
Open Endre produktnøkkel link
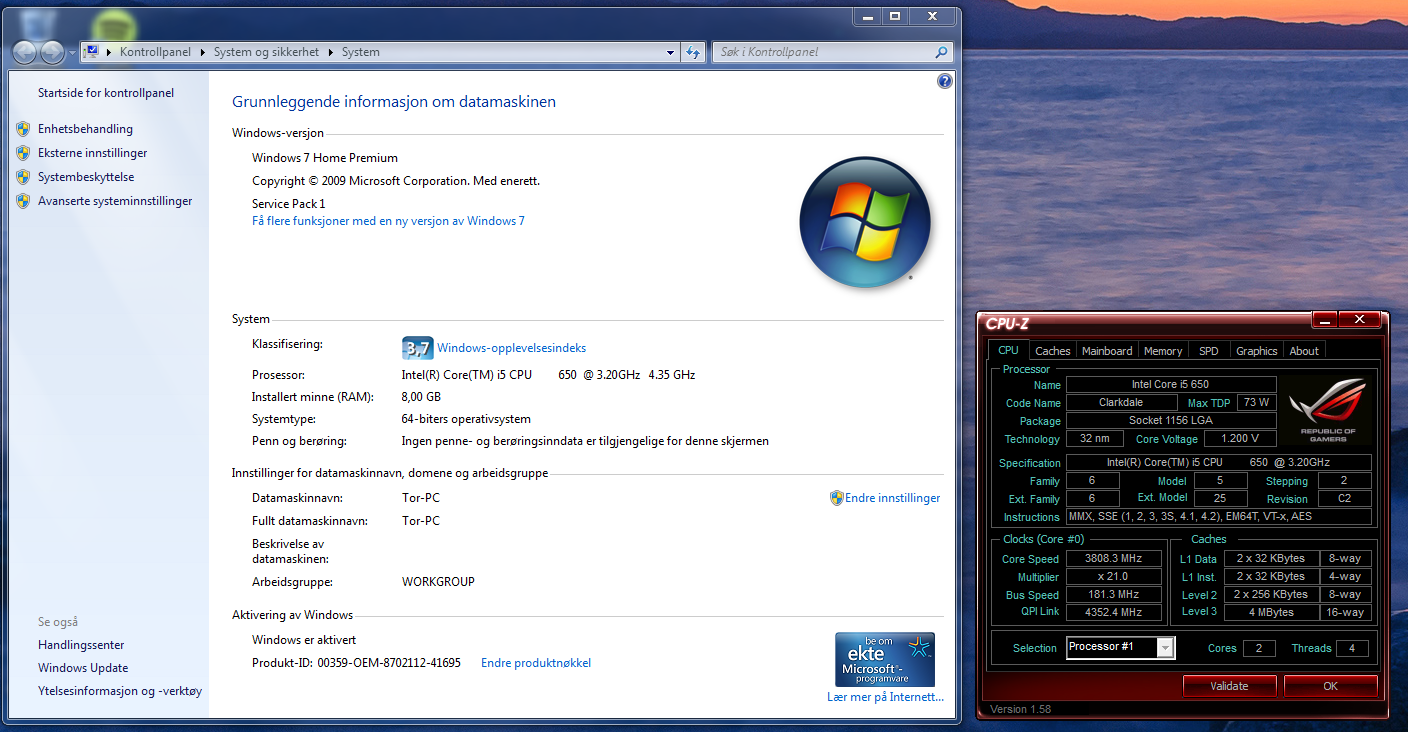[x=536, y=663]
